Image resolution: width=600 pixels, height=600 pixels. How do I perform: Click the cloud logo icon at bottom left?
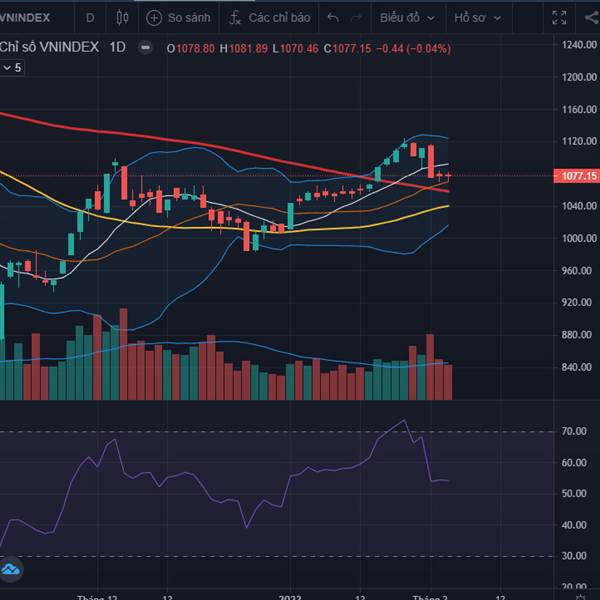pos(11,570)
